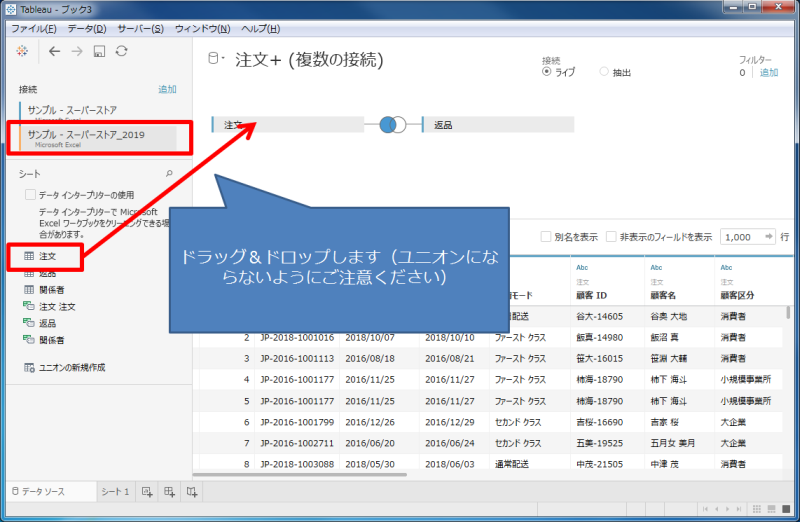Click the join Venn diagram icon

[x=393, y=125]
